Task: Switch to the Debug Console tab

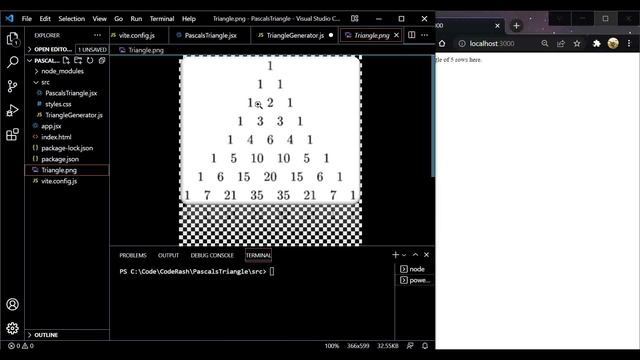Action: click(212, 255)
